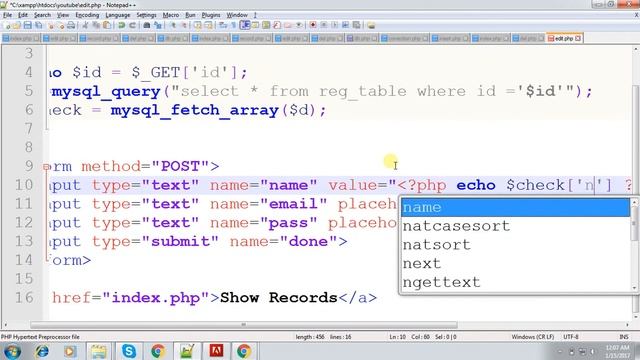Open Find with the binoculars icon
This screenshot has width=640, height=360.
(147, 25)
